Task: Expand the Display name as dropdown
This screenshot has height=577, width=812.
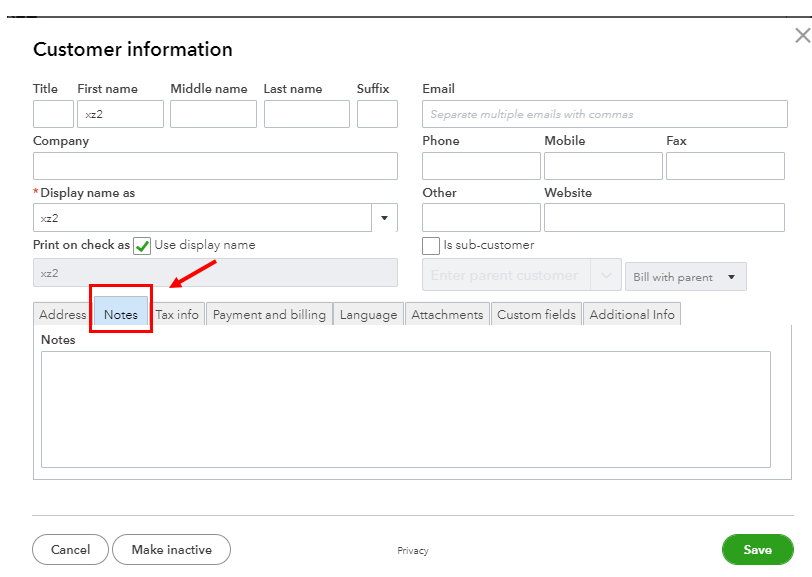Action: (385, 218)
